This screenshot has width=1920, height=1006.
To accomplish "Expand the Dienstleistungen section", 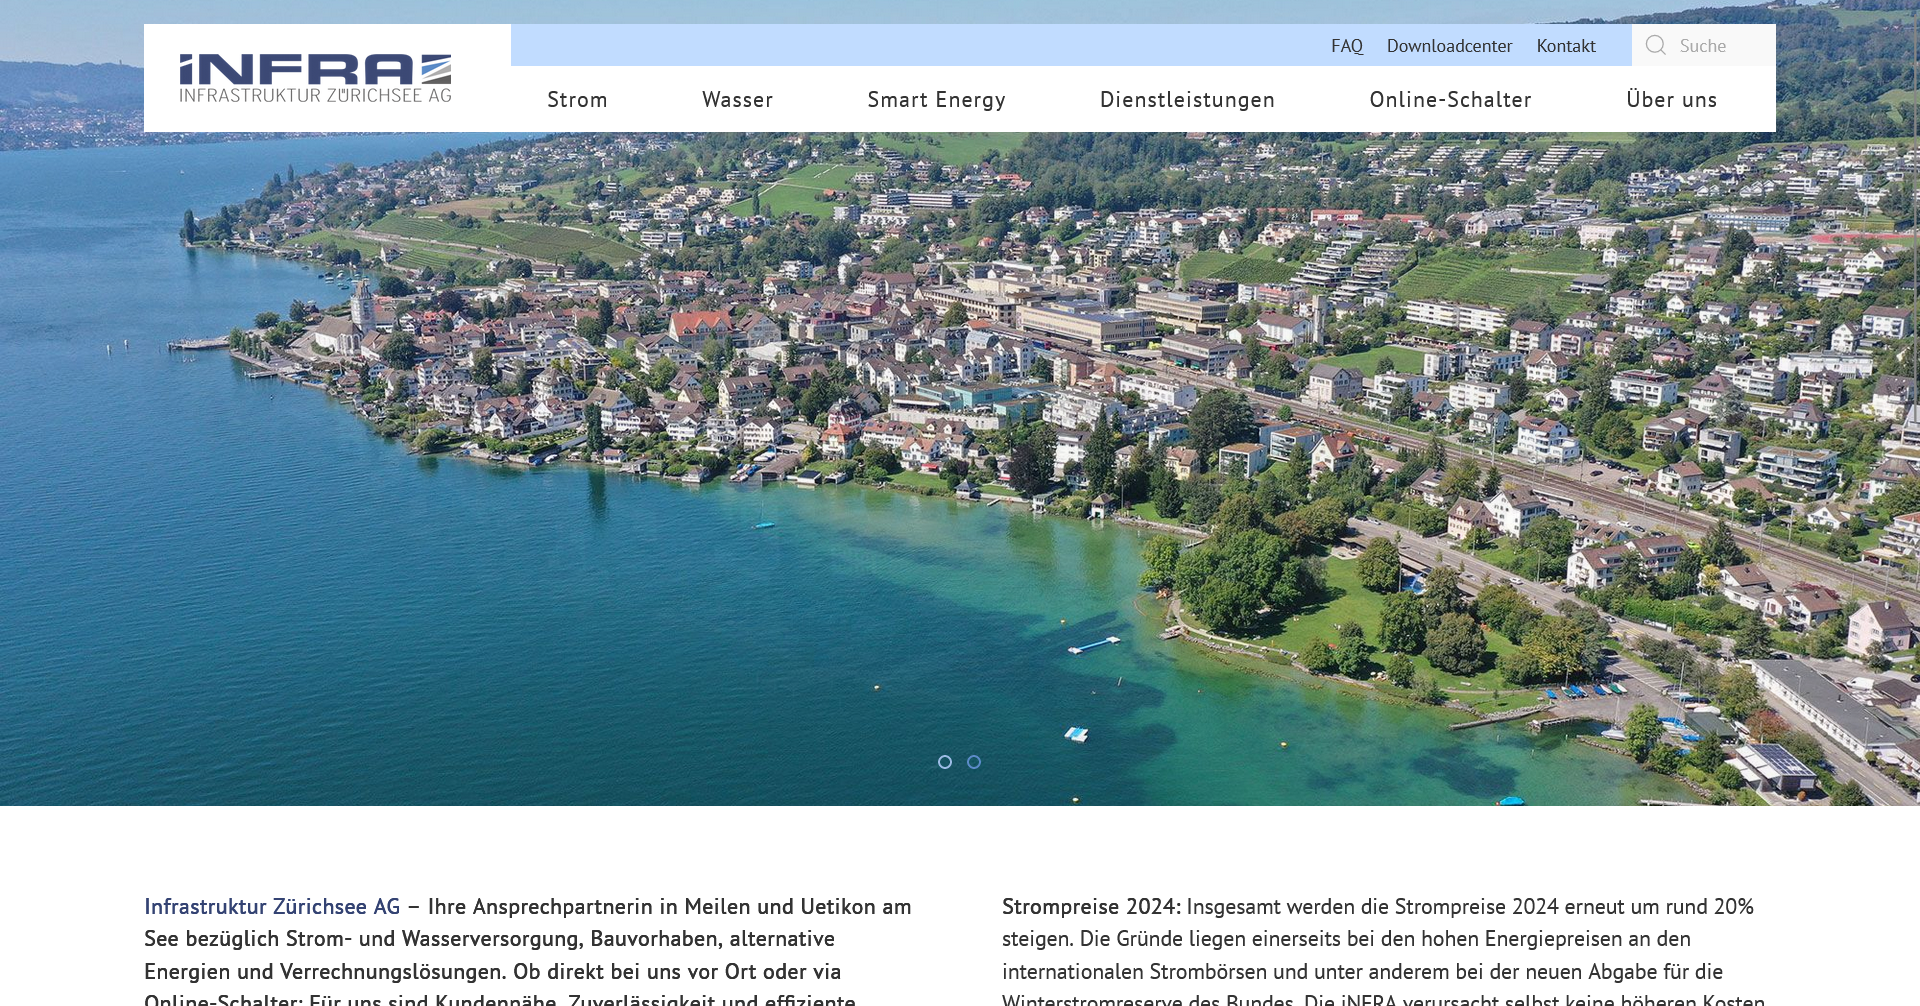I will (1188, 99).
